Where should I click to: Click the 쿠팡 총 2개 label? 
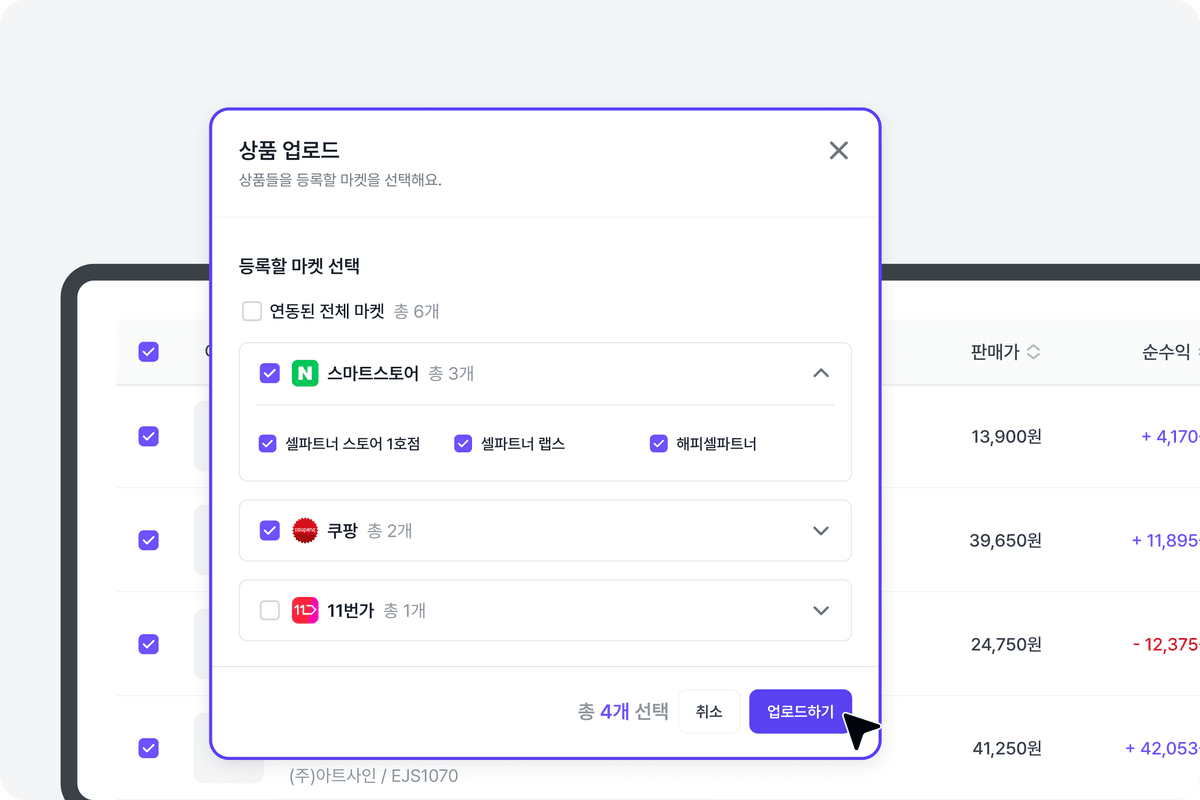(x=370, y=530)
